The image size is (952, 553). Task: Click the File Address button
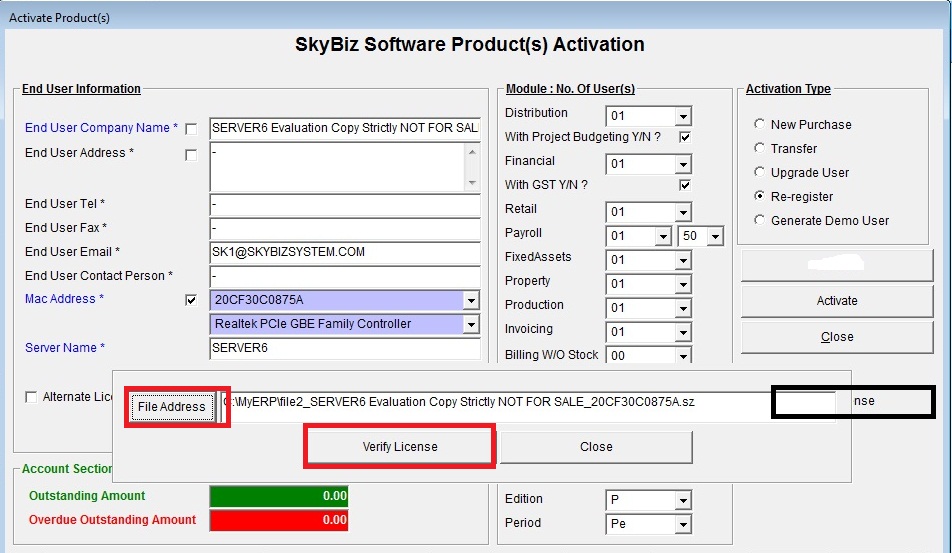coord(171,407)
